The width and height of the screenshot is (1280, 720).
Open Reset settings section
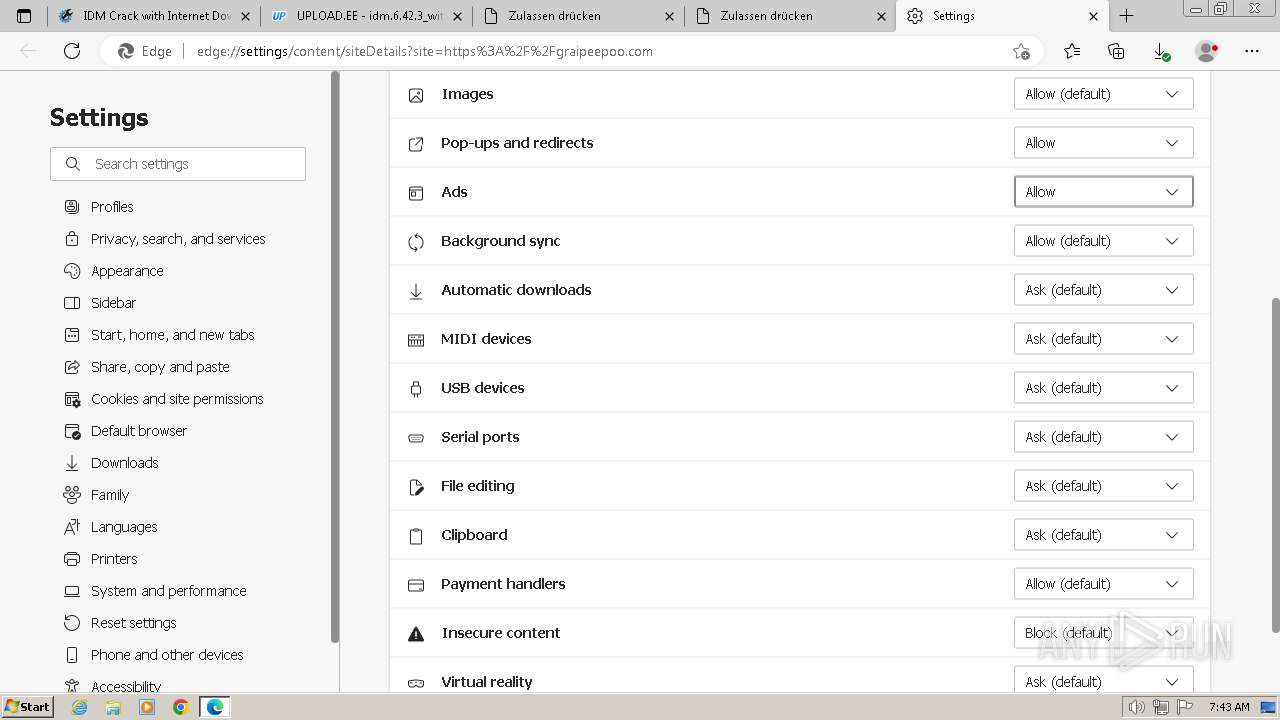133,623
